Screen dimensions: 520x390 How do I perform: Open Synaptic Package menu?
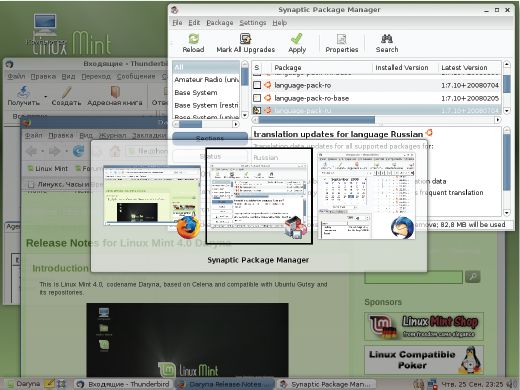point(220,23)
